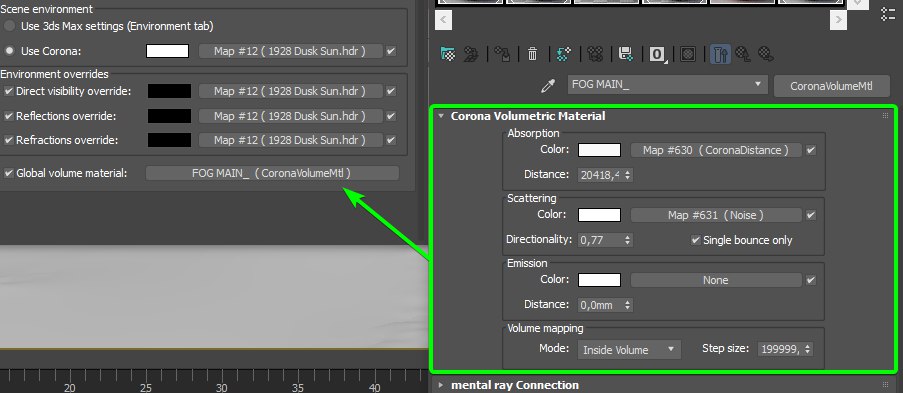Toggle the Use Corona map enable checkbox
Image resolution: width=903 pixels, height=393 pixels.
coord(391,51)
